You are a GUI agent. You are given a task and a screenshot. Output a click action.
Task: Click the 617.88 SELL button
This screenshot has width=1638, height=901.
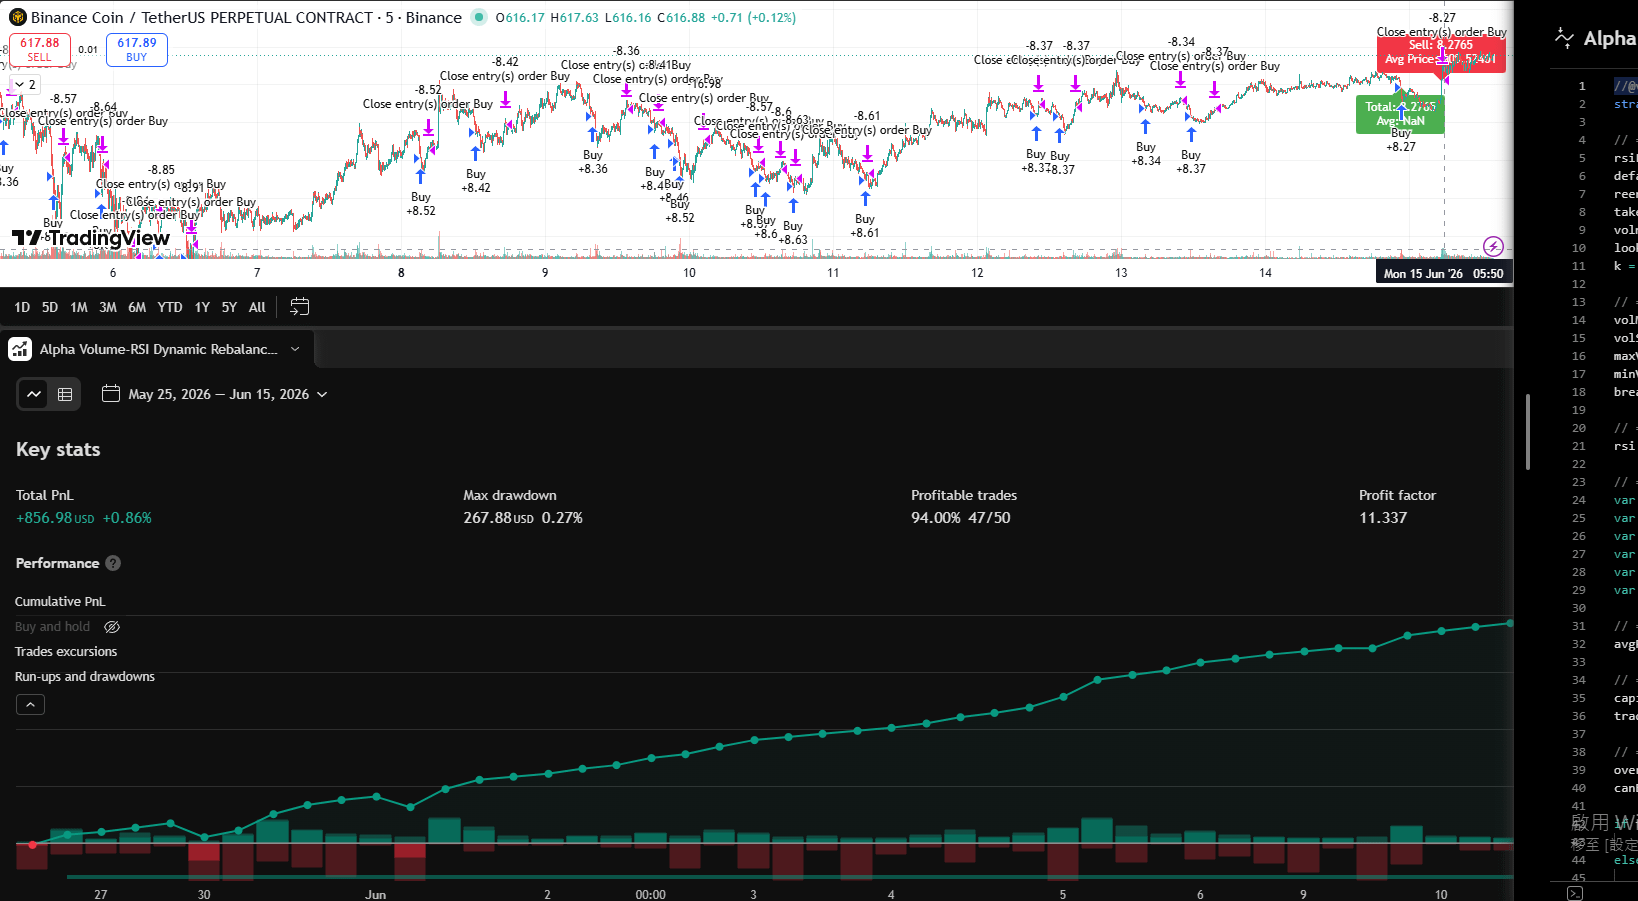pos(40,49)
